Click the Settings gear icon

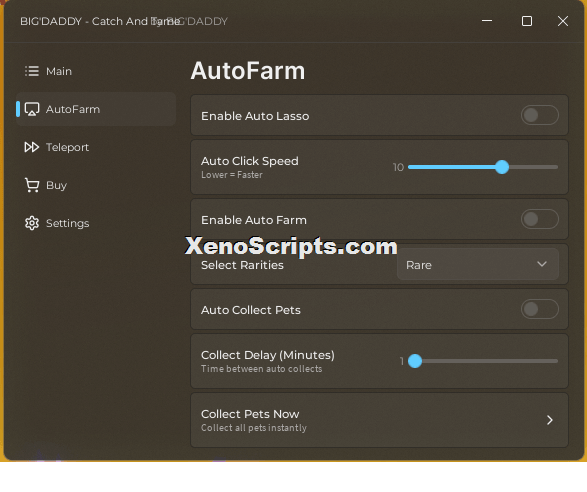[32, 223]
